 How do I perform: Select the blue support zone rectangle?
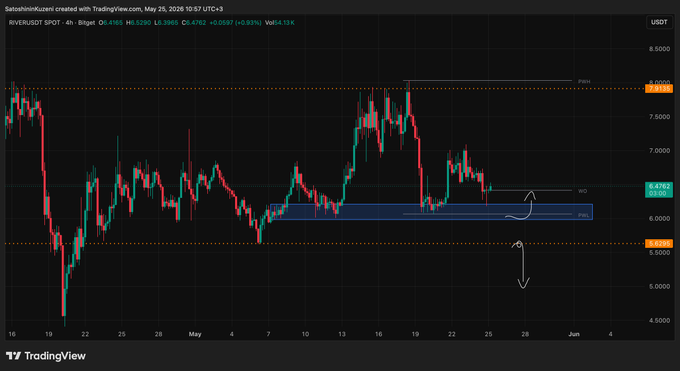432,212
